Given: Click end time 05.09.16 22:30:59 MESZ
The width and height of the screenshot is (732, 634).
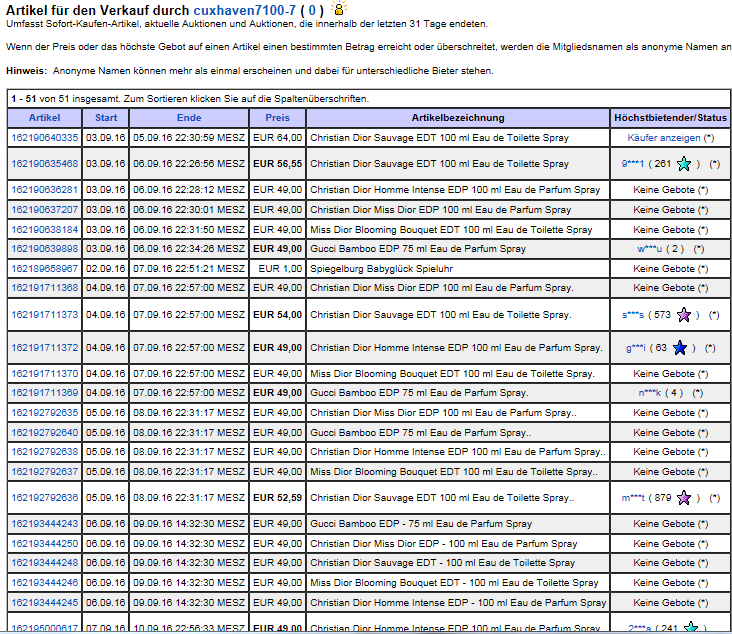Looking at the screenshot, I should (189, 138).
